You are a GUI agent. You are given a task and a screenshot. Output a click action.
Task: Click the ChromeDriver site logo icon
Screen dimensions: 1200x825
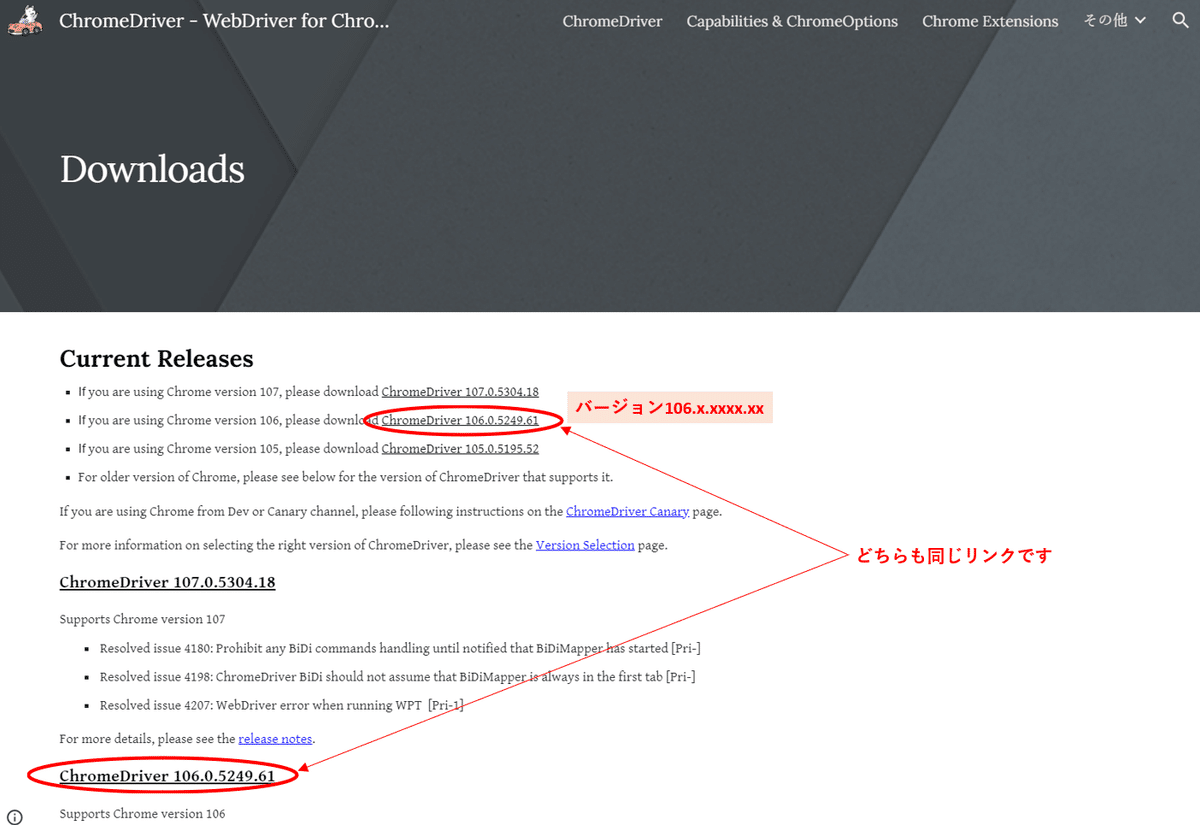click(x=25, y=21)
